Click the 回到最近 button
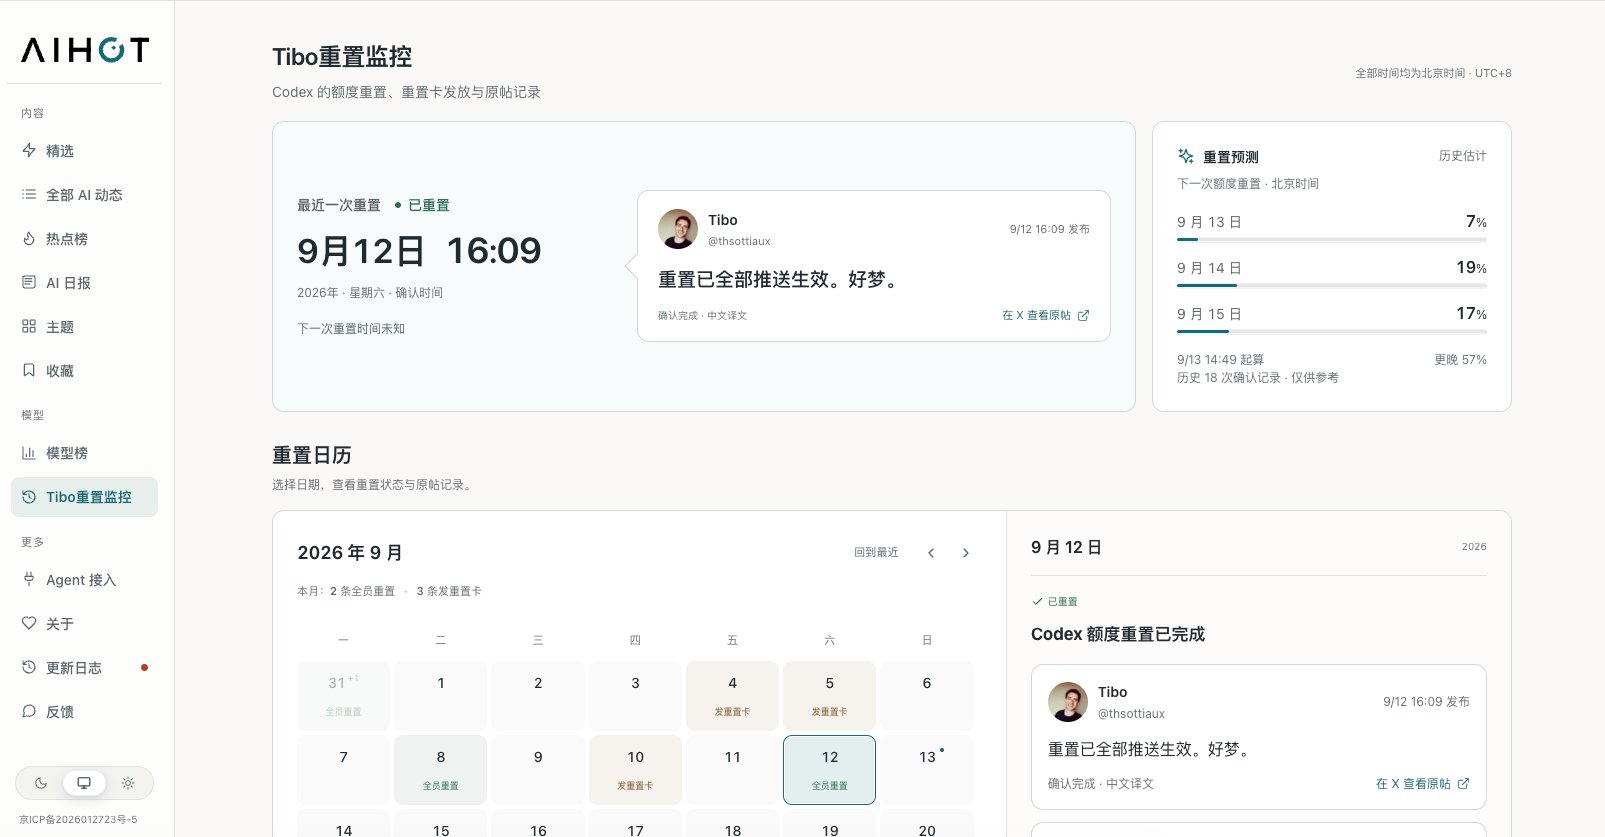Screen dimensions: 1605x837 (876, 552)
